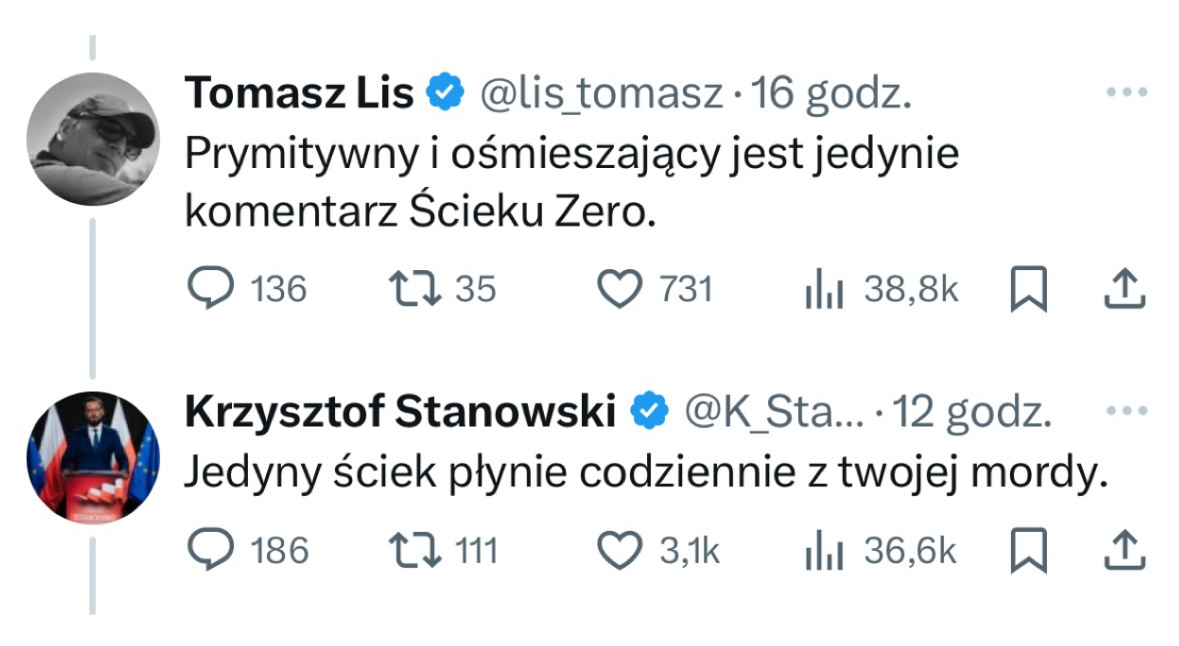Viewport: 1179px width, 646px height.
Task: View analytics for Stanowski's reply
Action: pos(825,550)
